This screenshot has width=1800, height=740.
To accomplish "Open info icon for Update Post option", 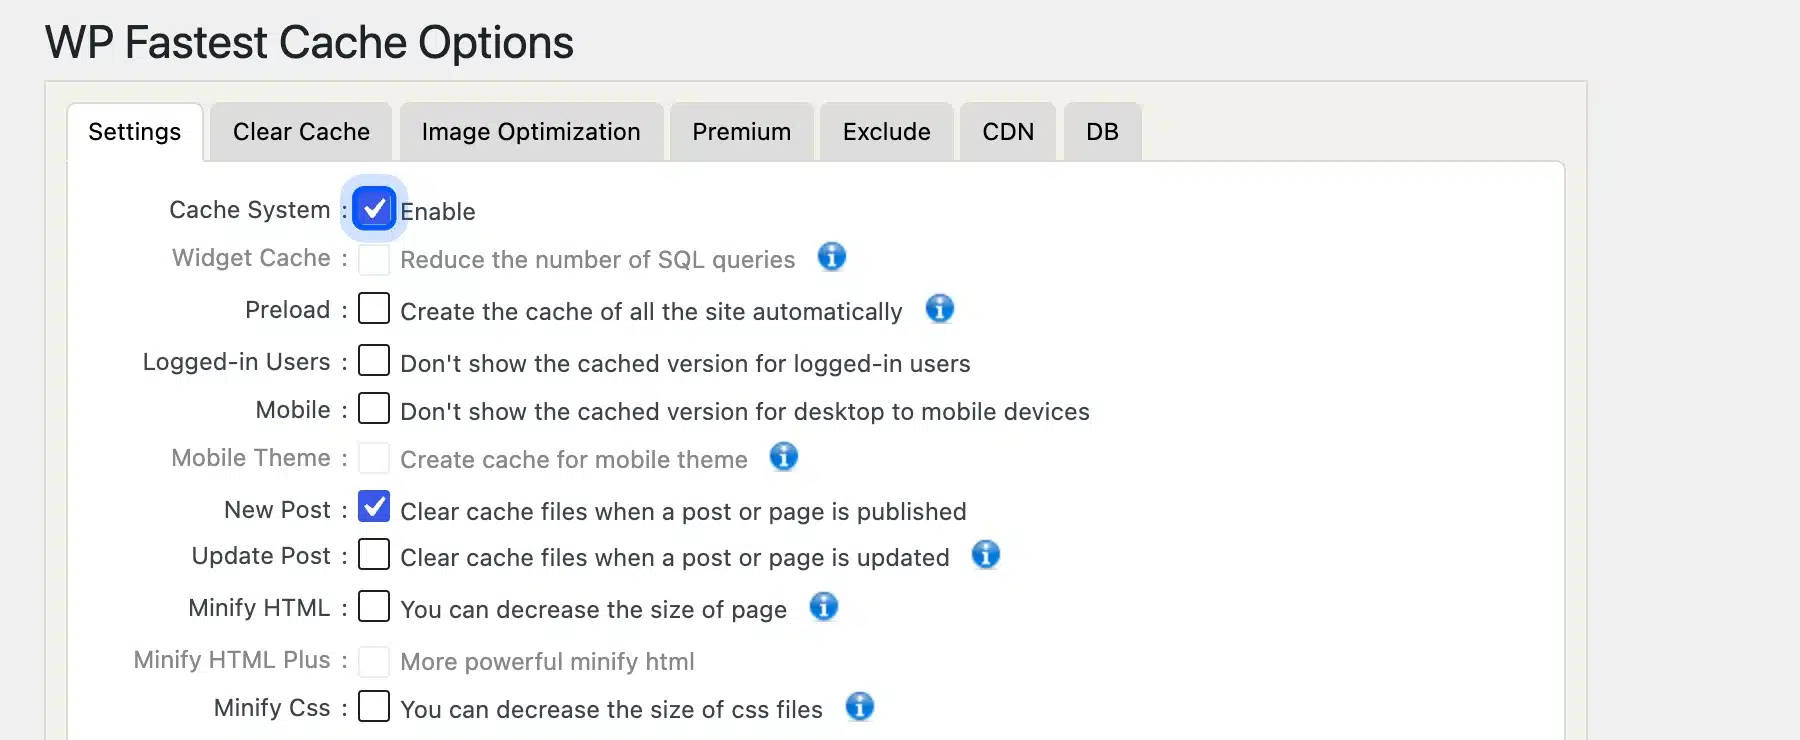I will (x=986, y=554).
